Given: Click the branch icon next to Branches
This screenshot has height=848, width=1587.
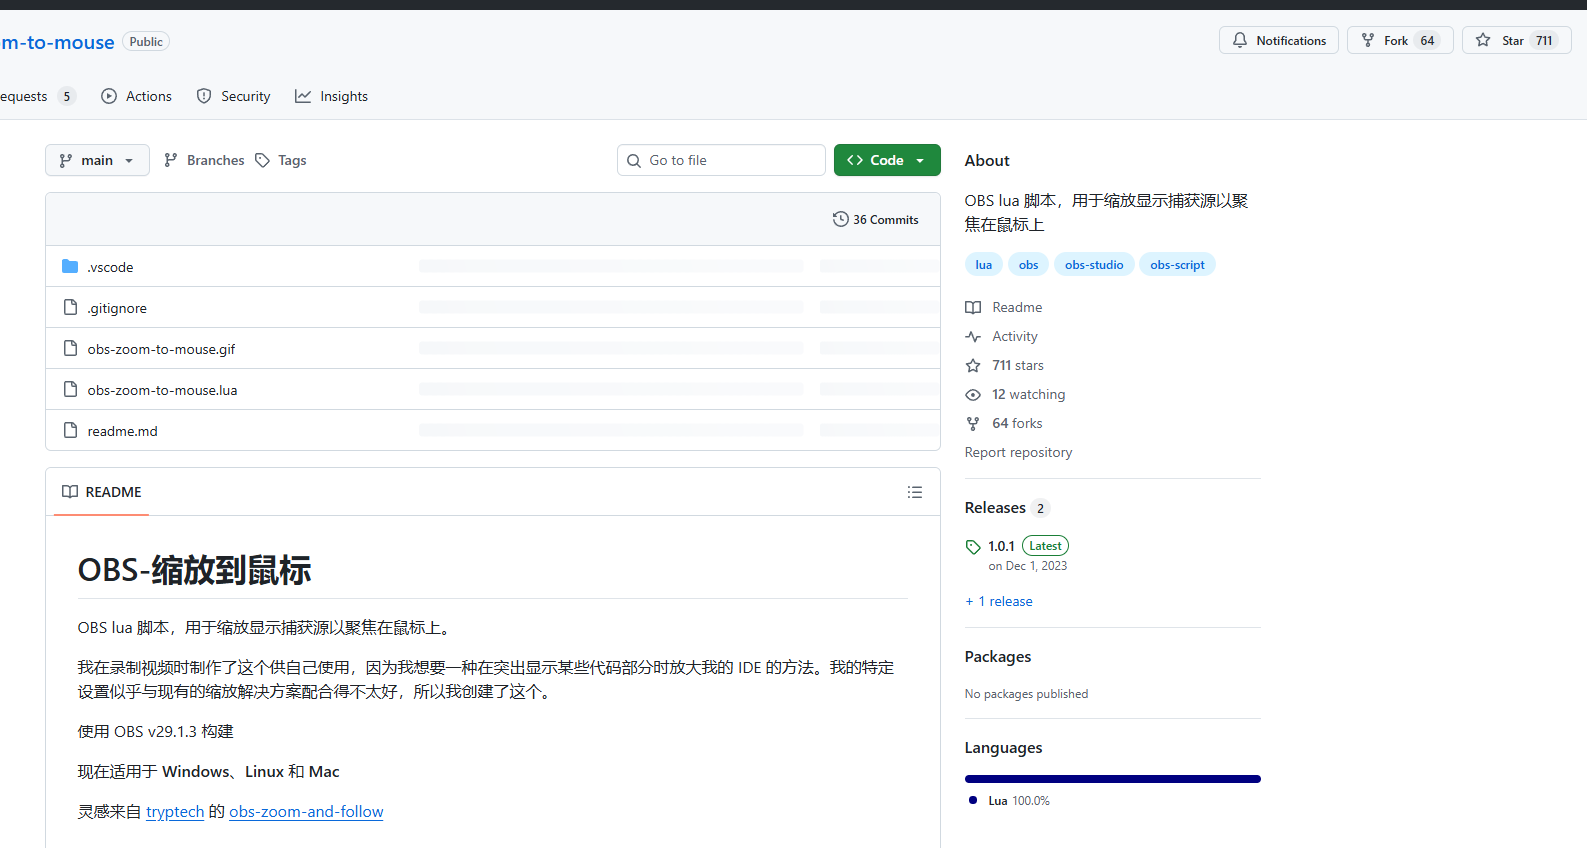Looking at the screenshot, I should pyautogui.click(x=171, y=160).
